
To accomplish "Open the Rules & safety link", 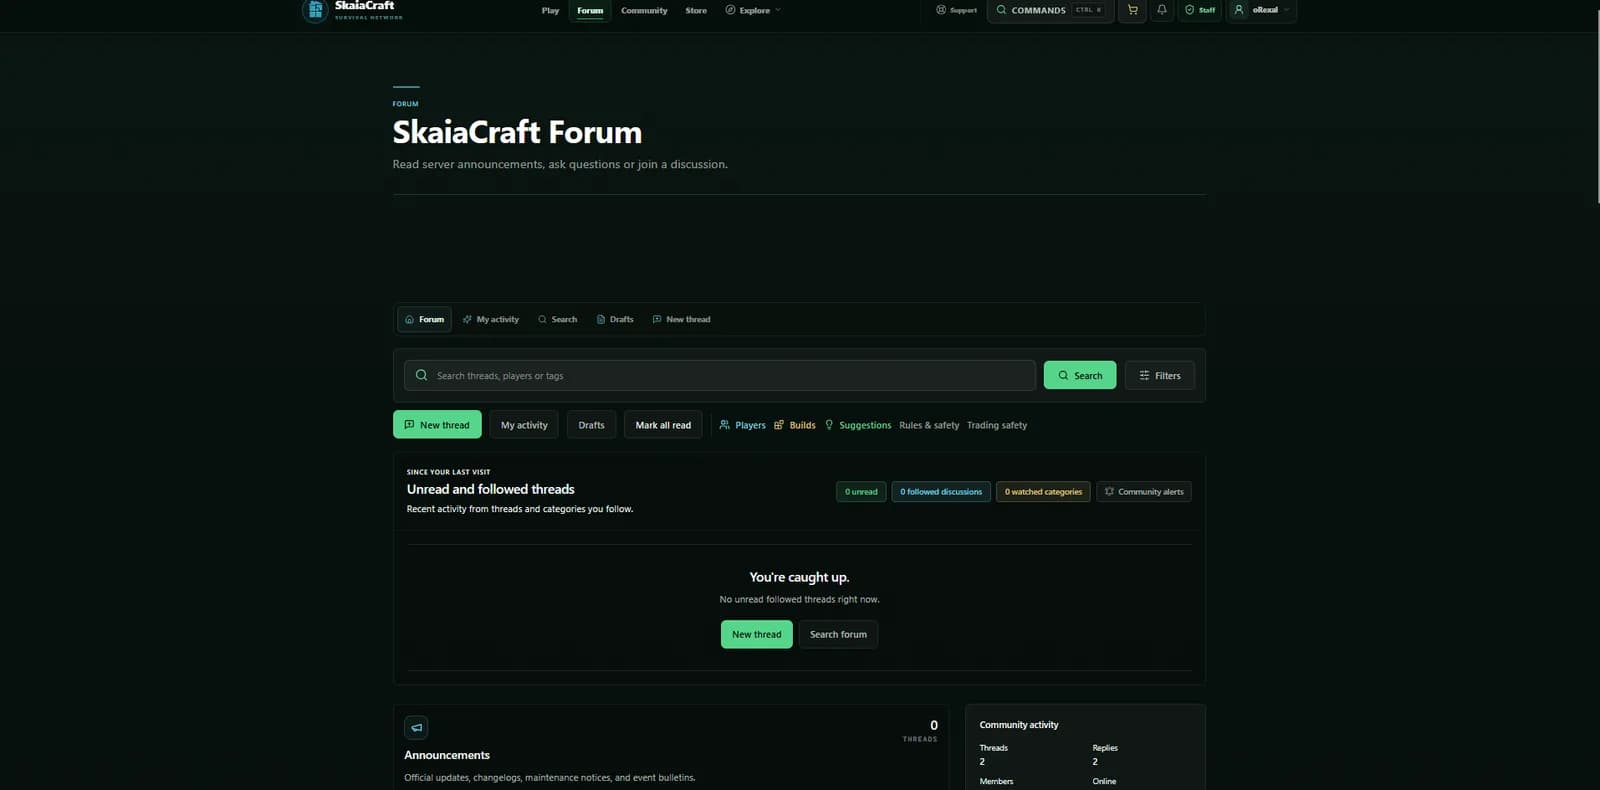I will (929, 425).
